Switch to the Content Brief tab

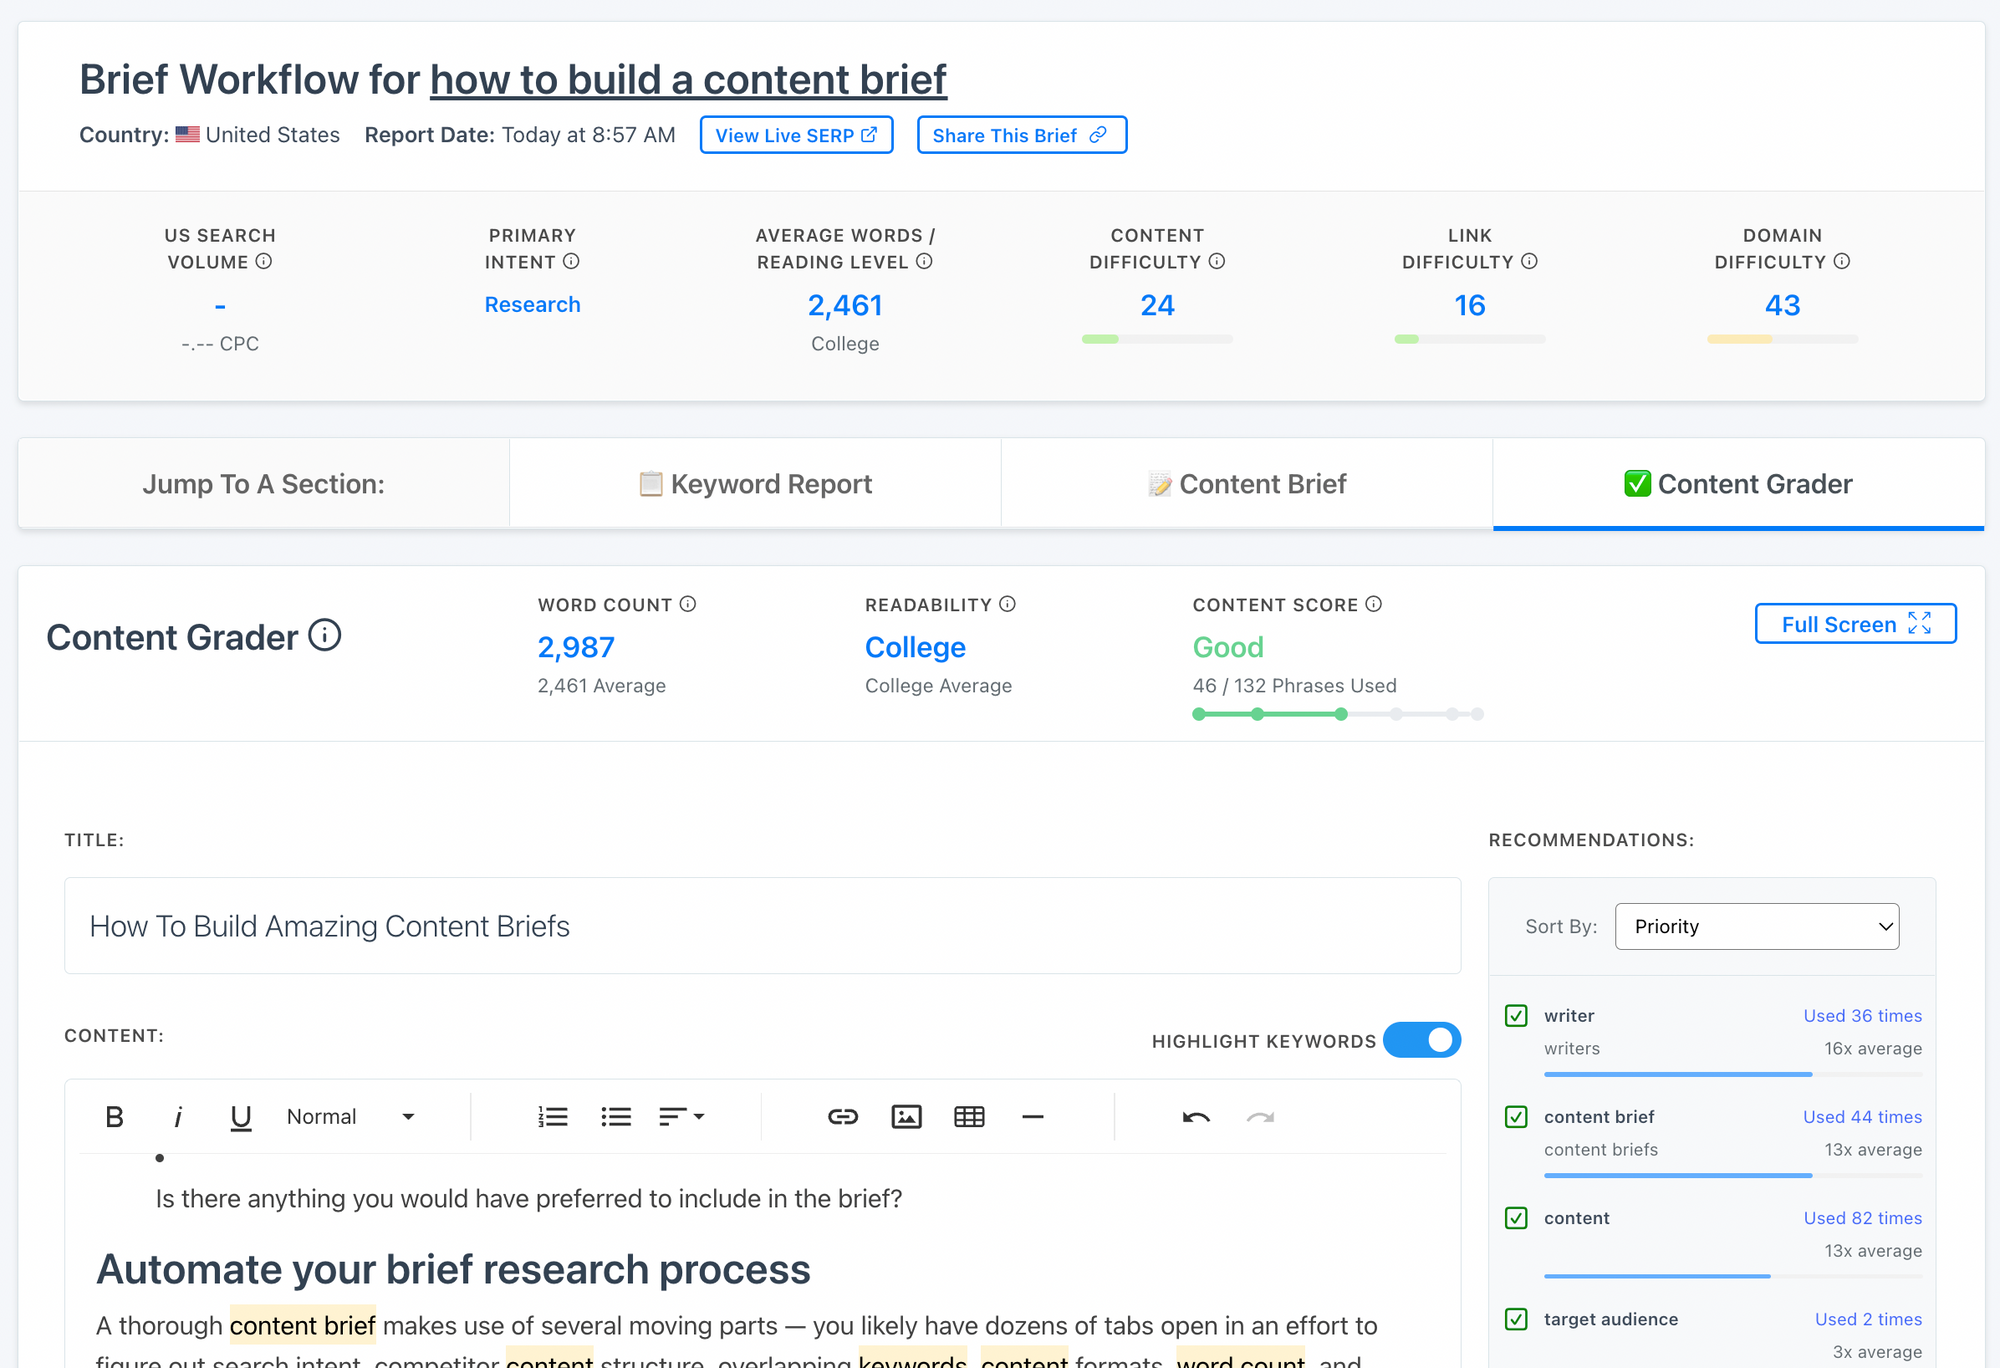pos(1247,484)
